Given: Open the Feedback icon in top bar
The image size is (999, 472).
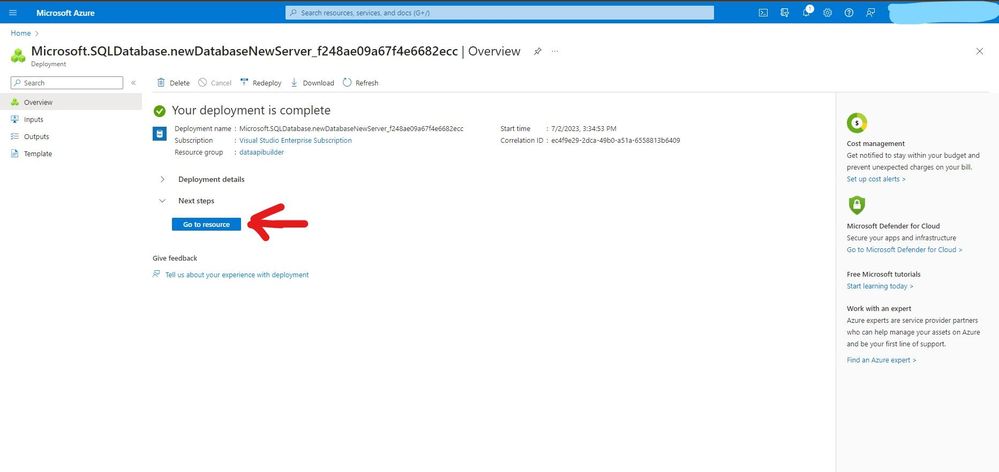Looking at the screenshot, I should coord(871,13).
